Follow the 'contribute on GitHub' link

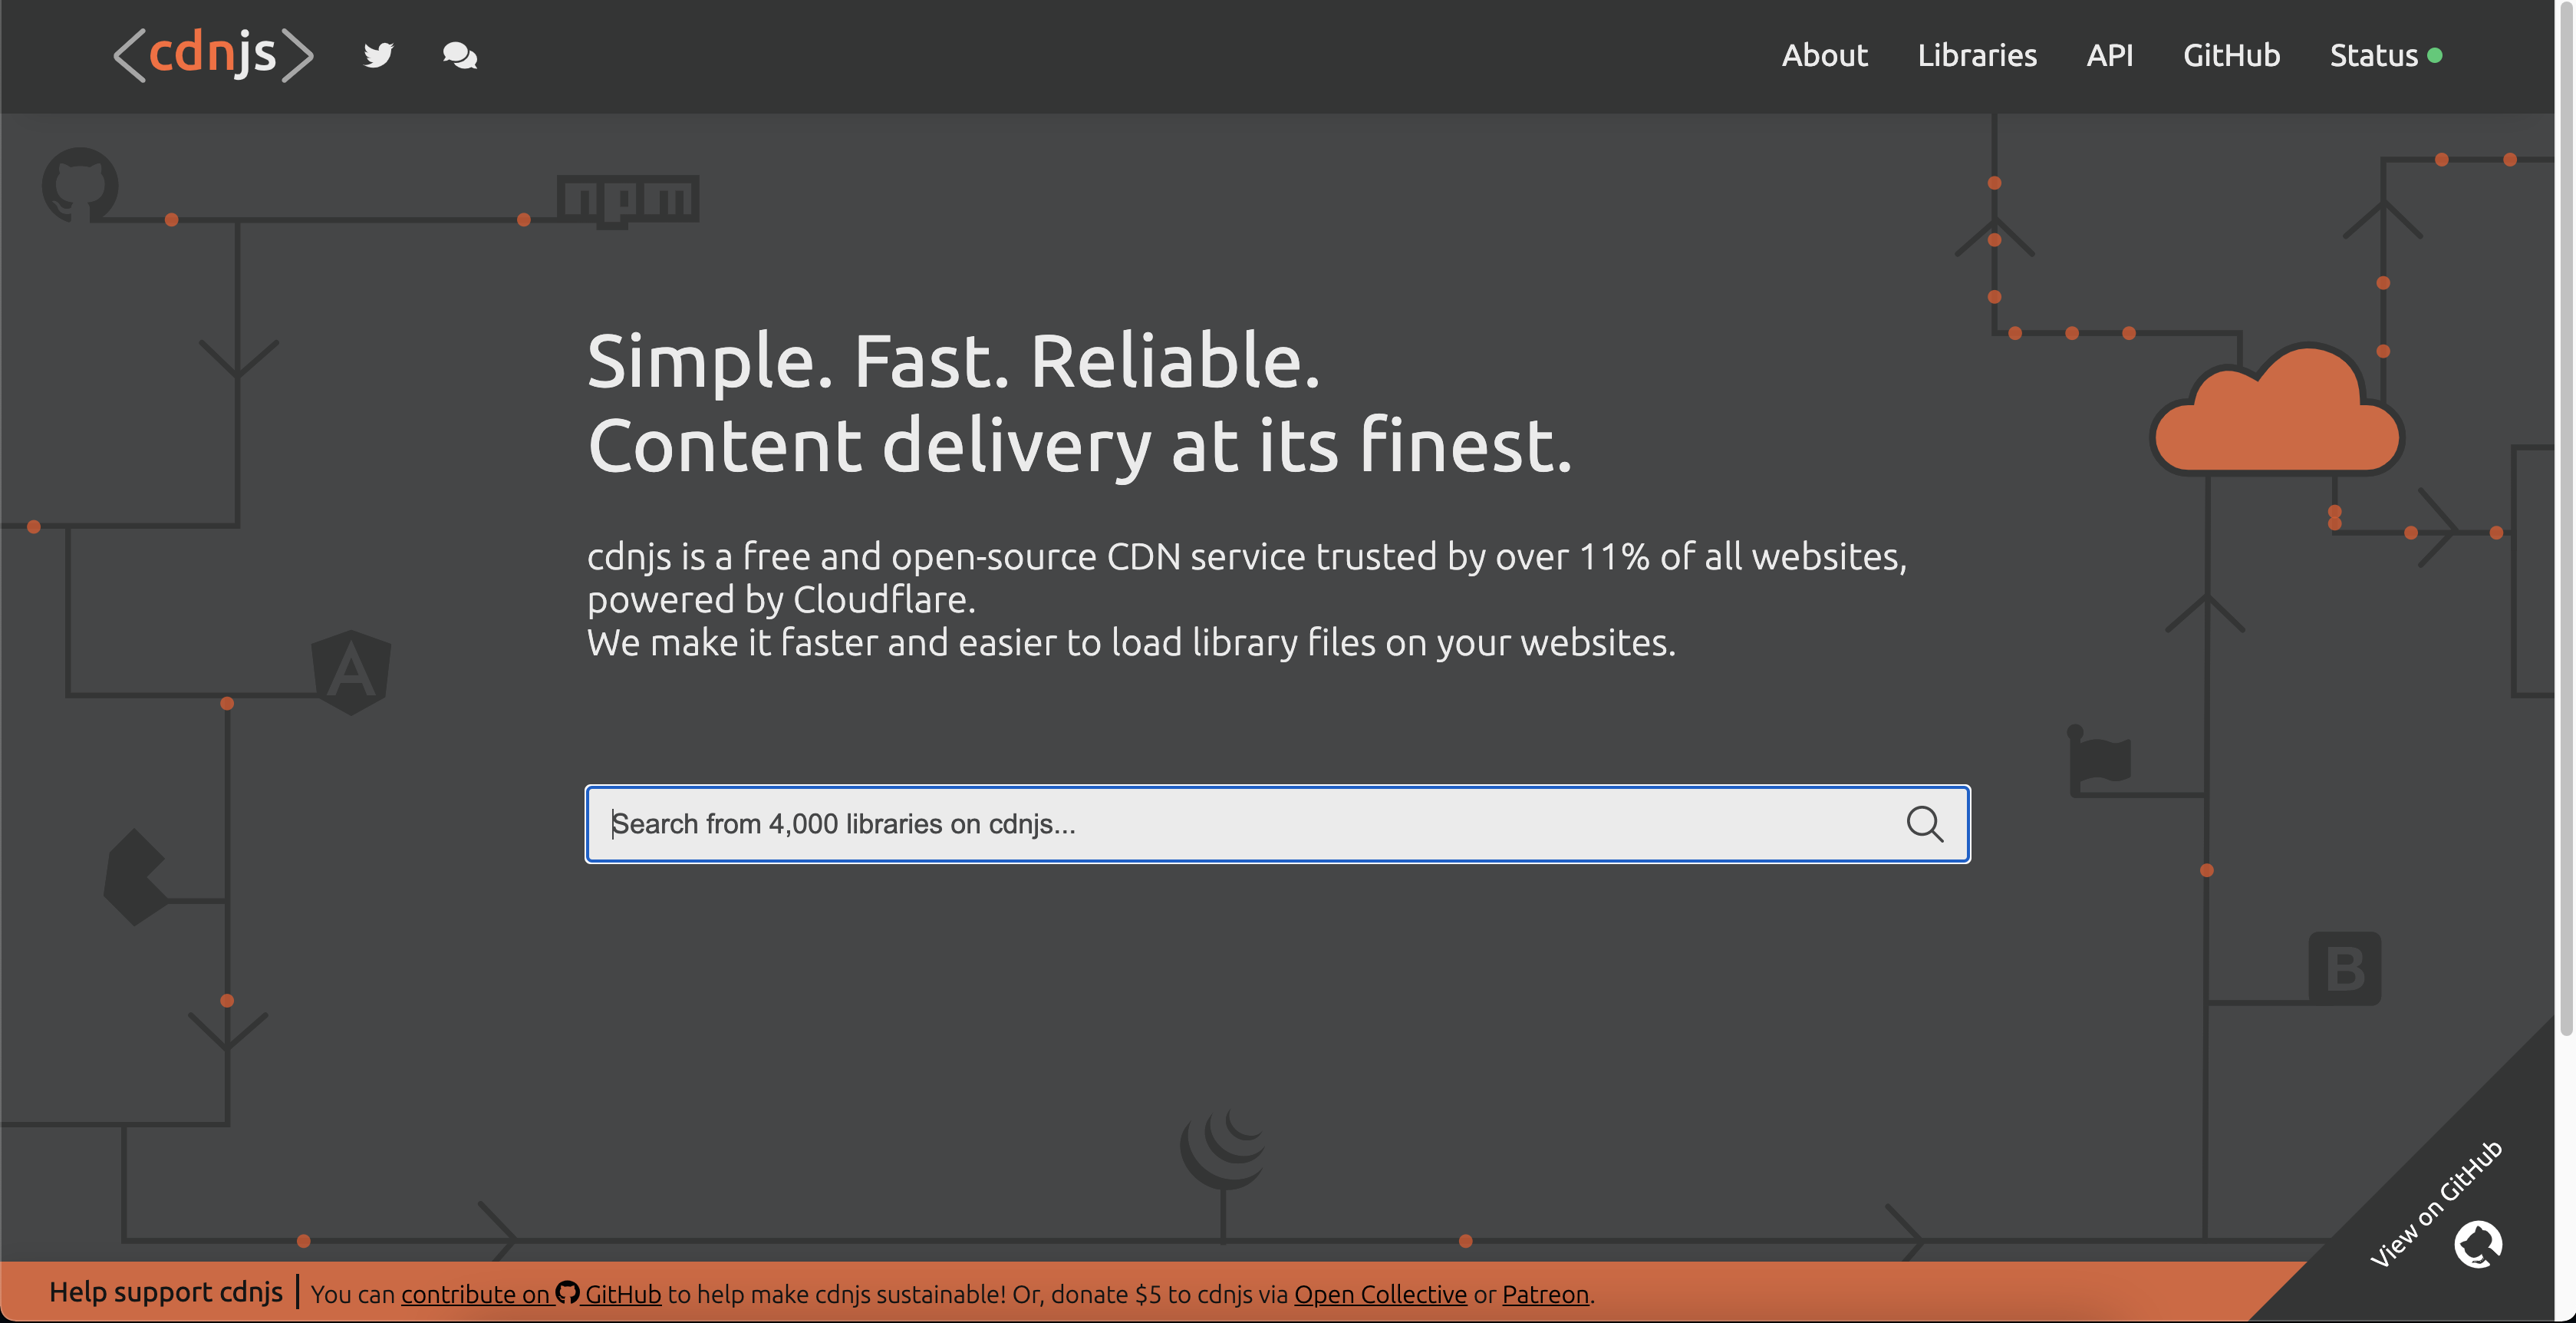pos(475,1294)
